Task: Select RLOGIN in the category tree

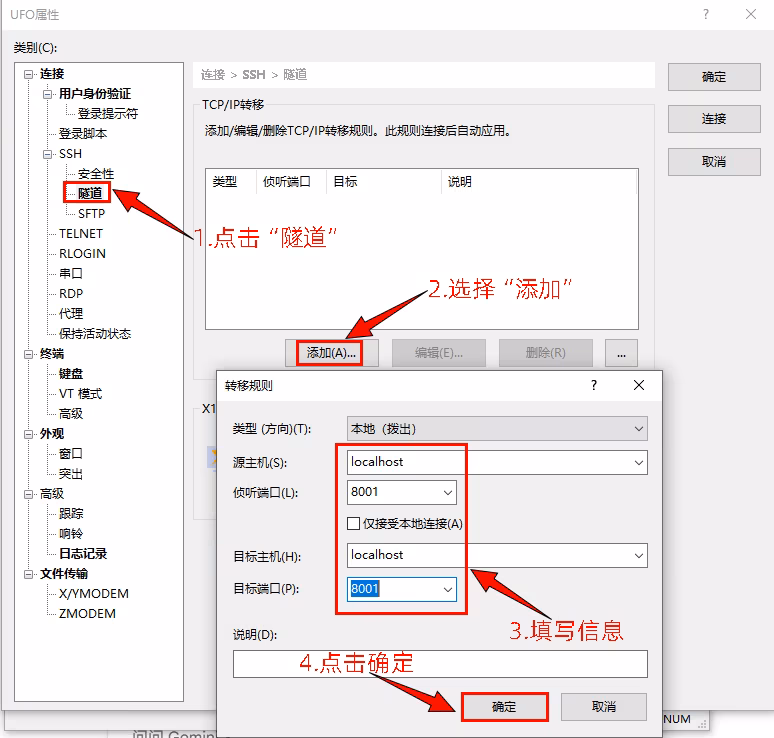Action: point(82,254)
